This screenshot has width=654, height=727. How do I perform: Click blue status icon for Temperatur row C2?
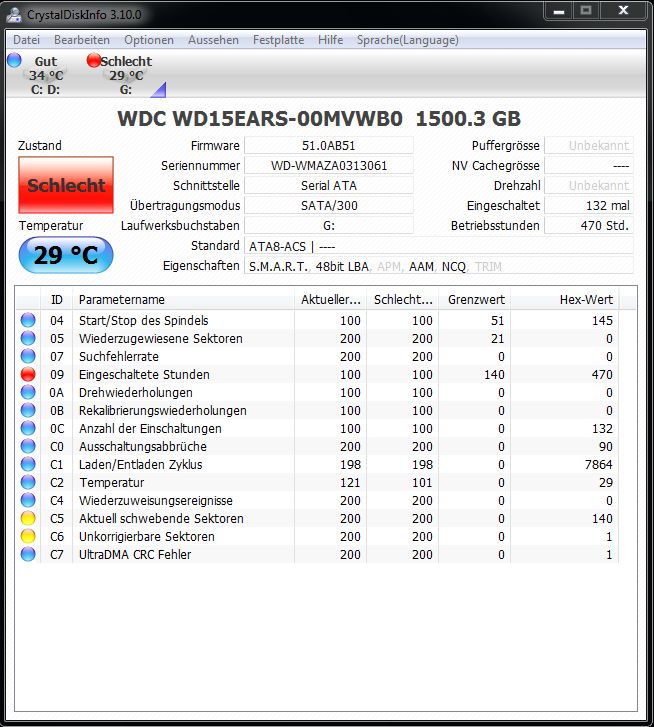pyautogui.click(x=28, y=482)
